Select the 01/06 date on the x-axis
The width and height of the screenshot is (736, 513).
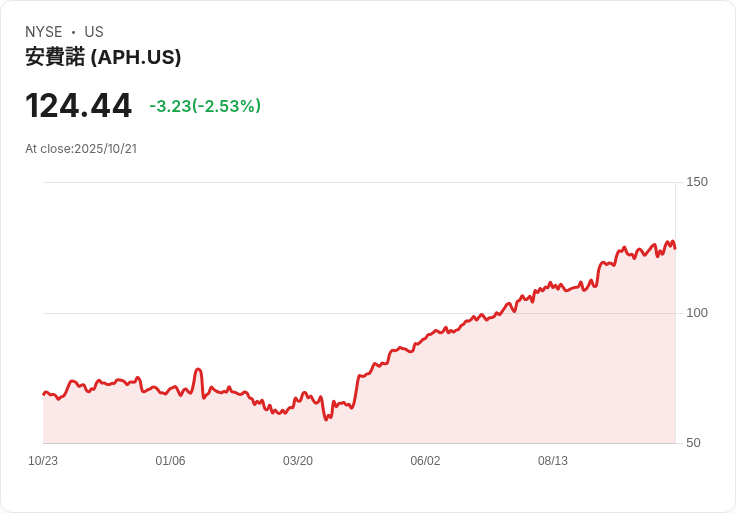pyautogui.click(x=170, y=461)
